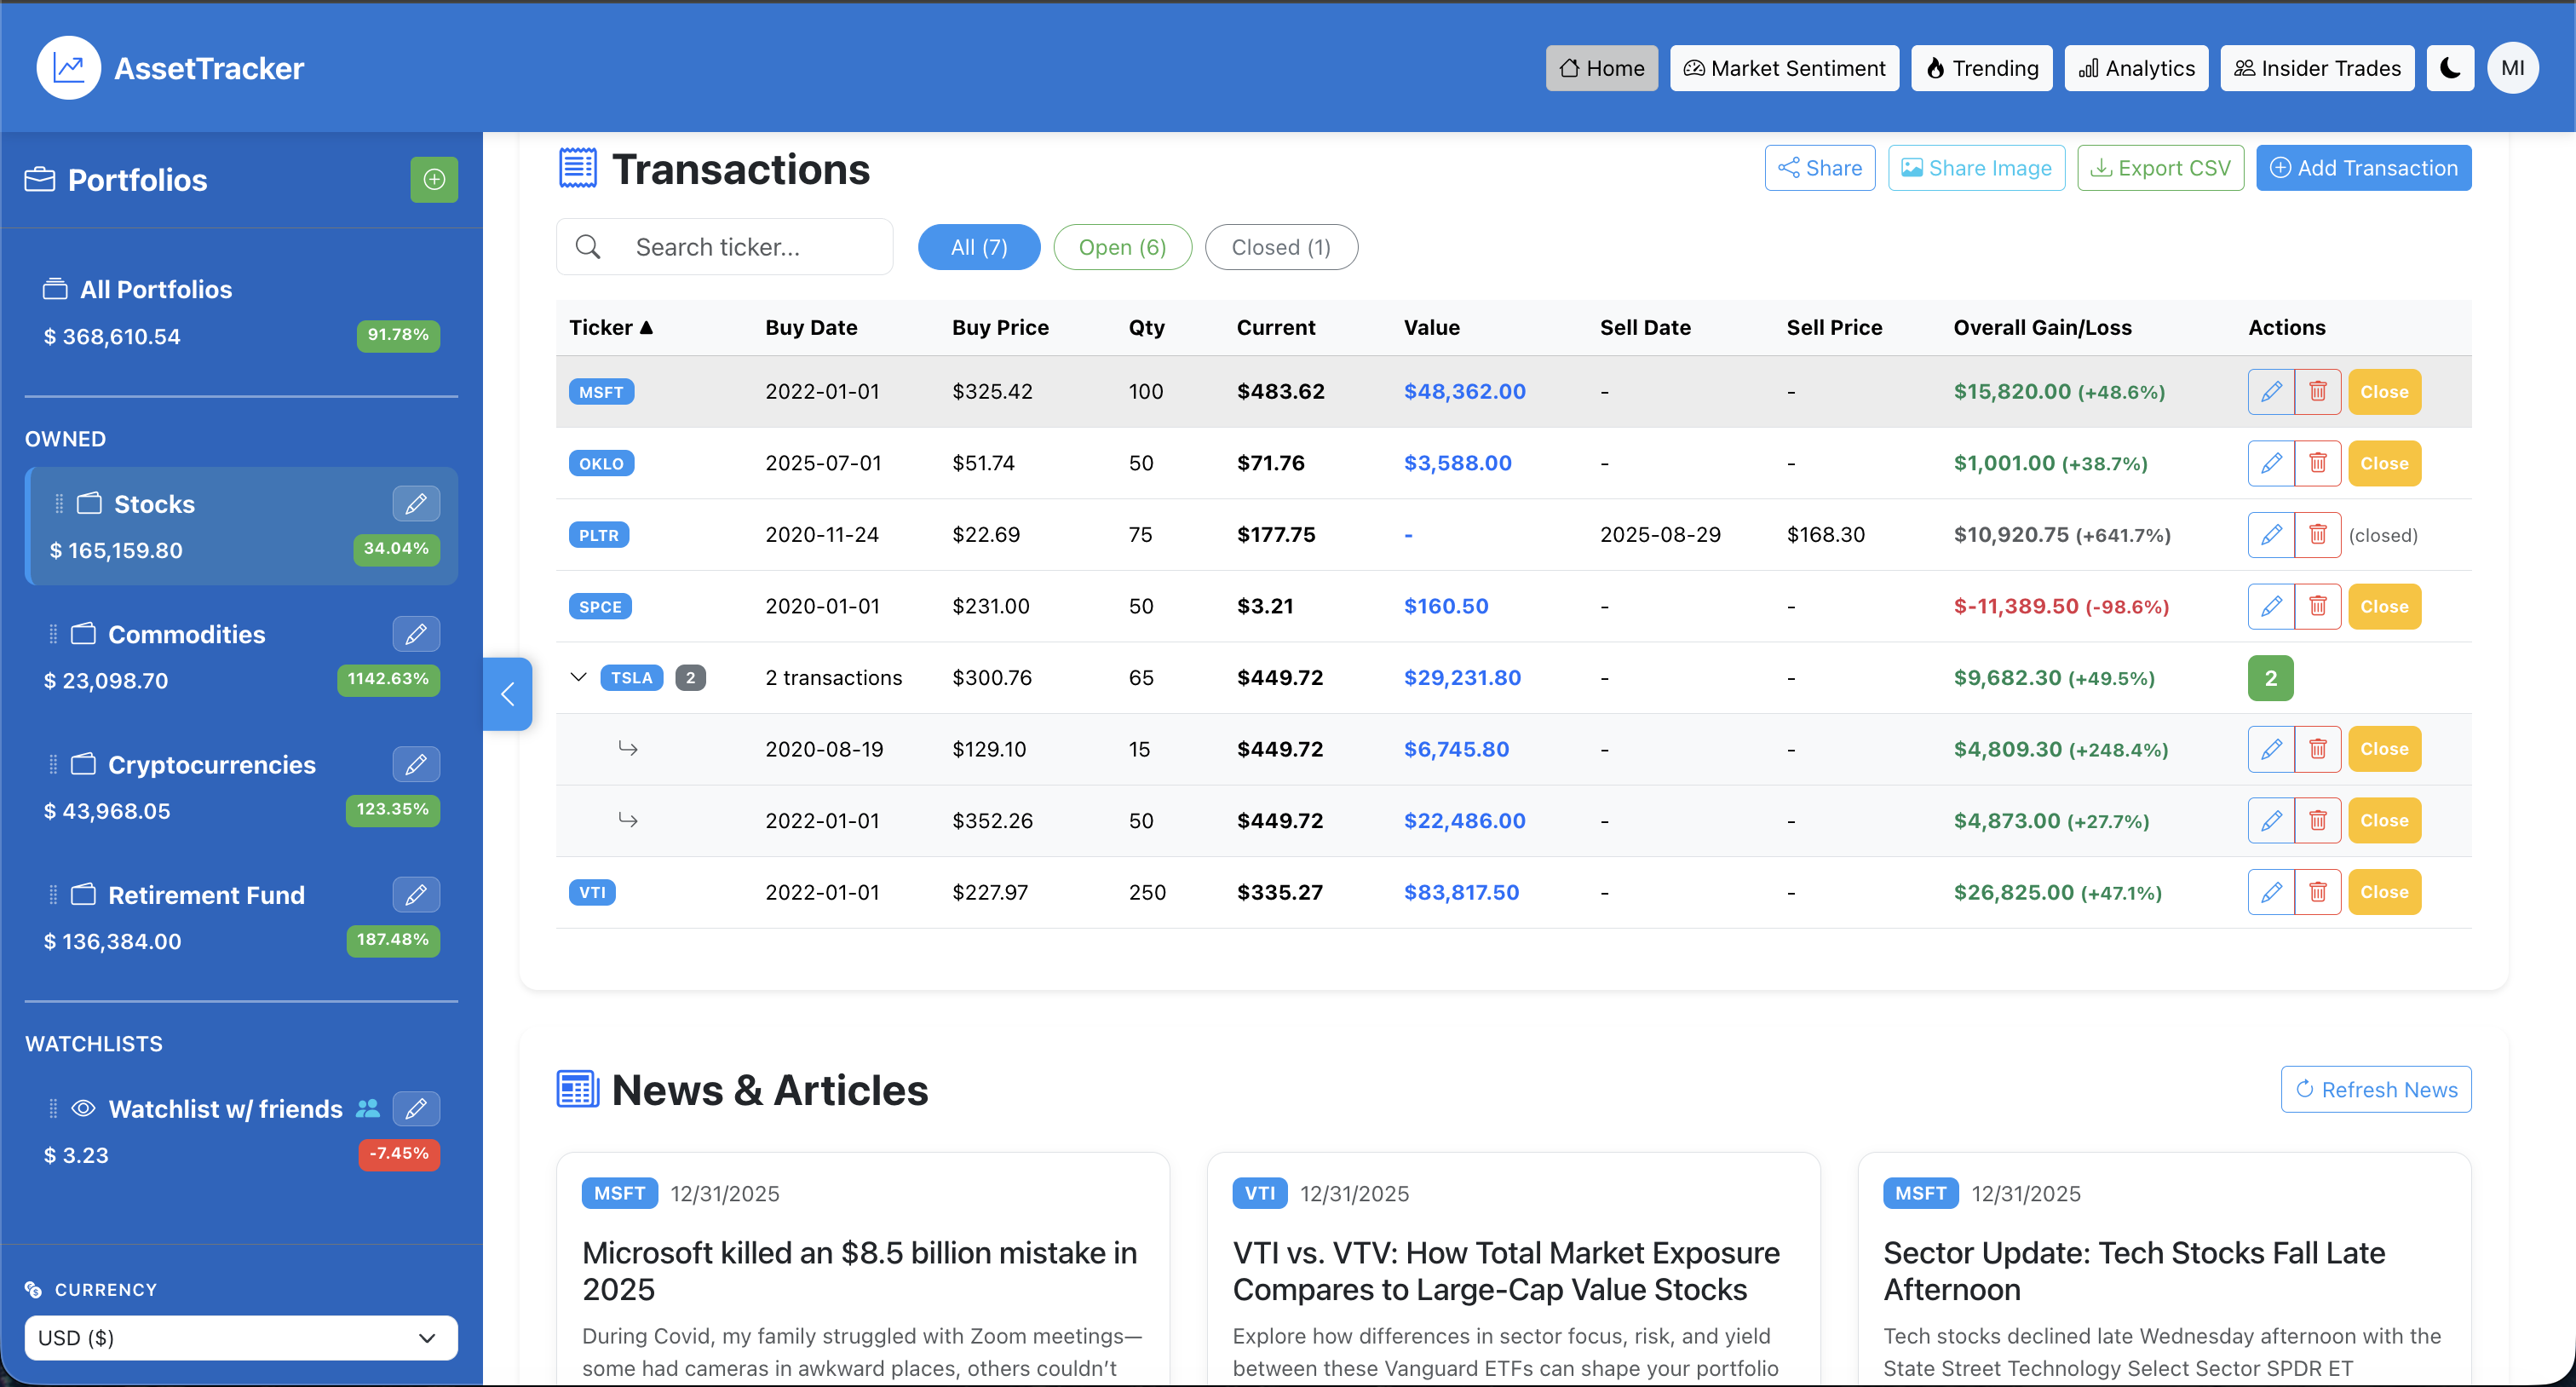
Task: Filter transactions by Closed
Action: tap(1281, 247)
